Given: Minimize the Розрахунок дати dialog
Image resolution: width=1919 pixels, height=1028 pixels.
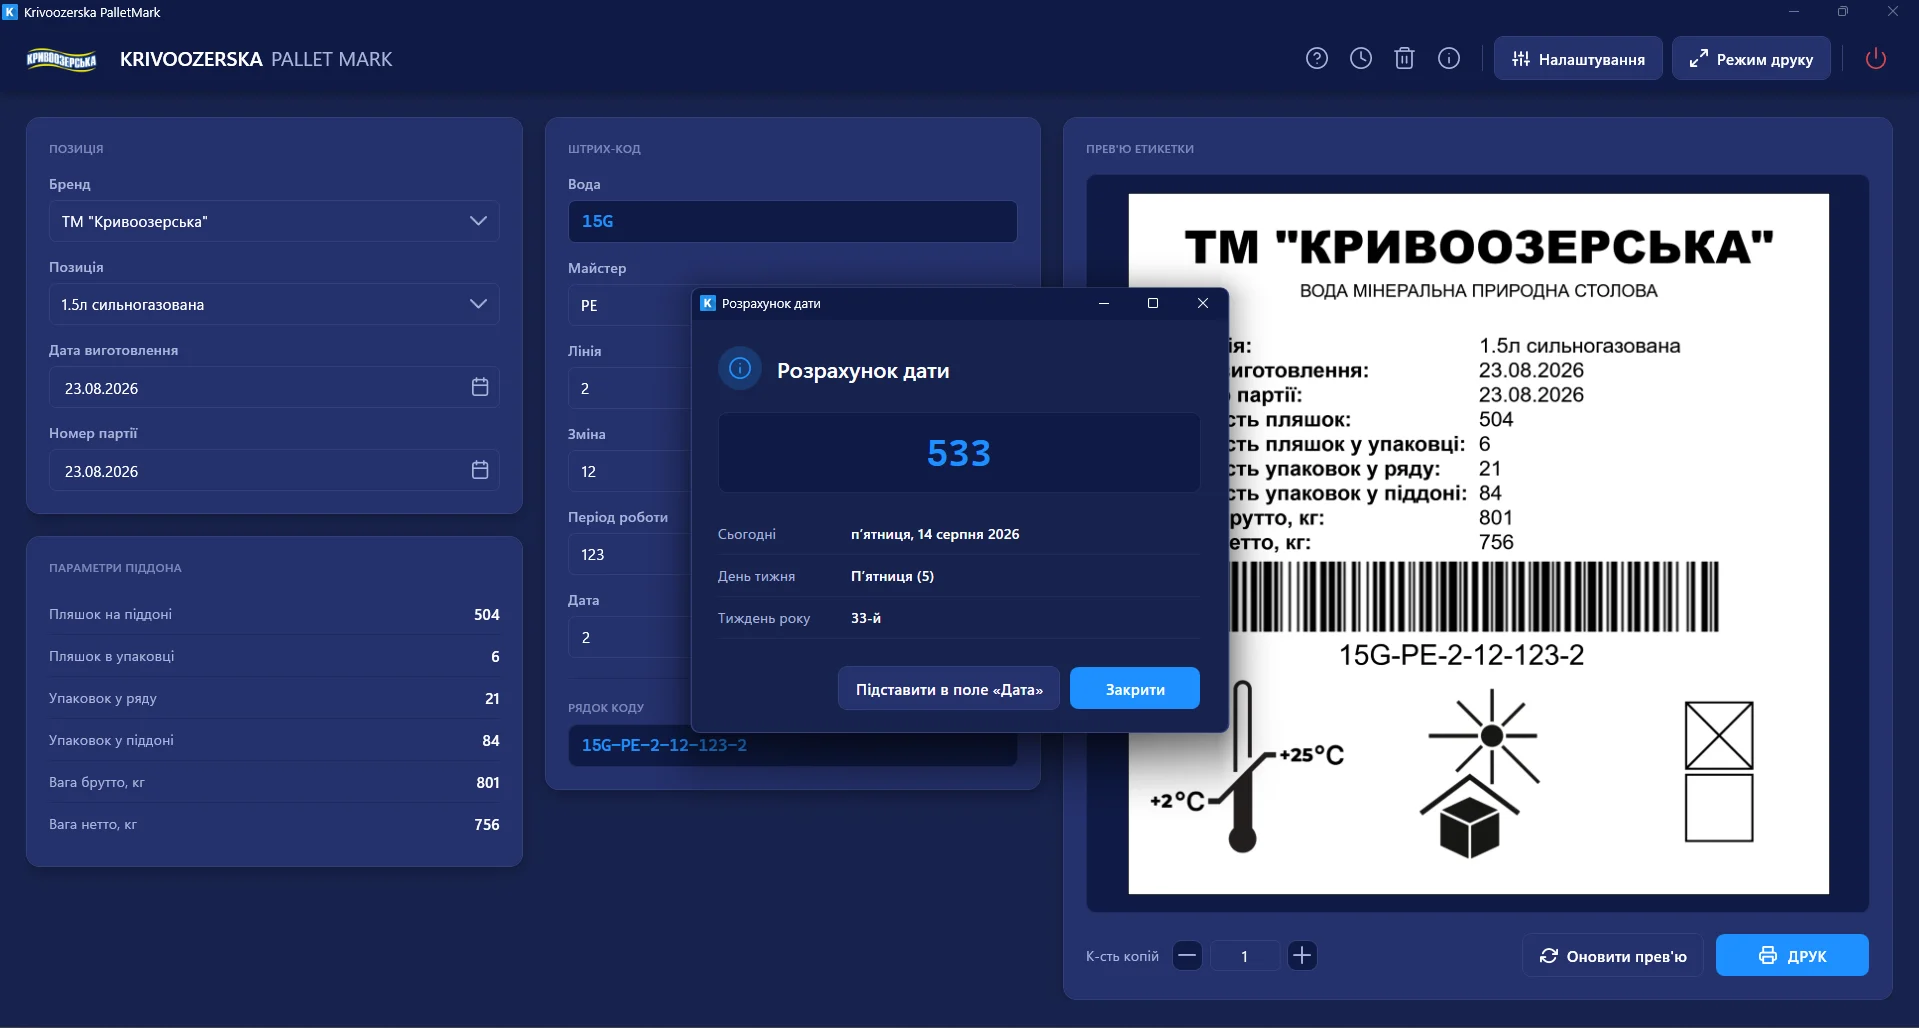Looking at the screenshot, I should point(1104,303).
